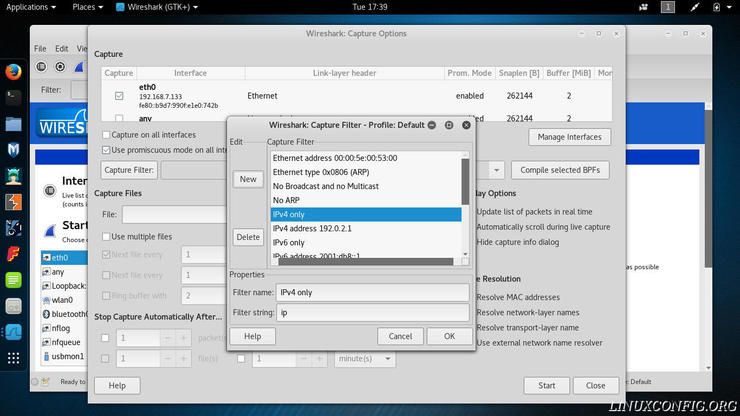This screenshot has width=740, height=416.
Task: Launch Metasploit from the dock
Action: (x=13, y=150)
